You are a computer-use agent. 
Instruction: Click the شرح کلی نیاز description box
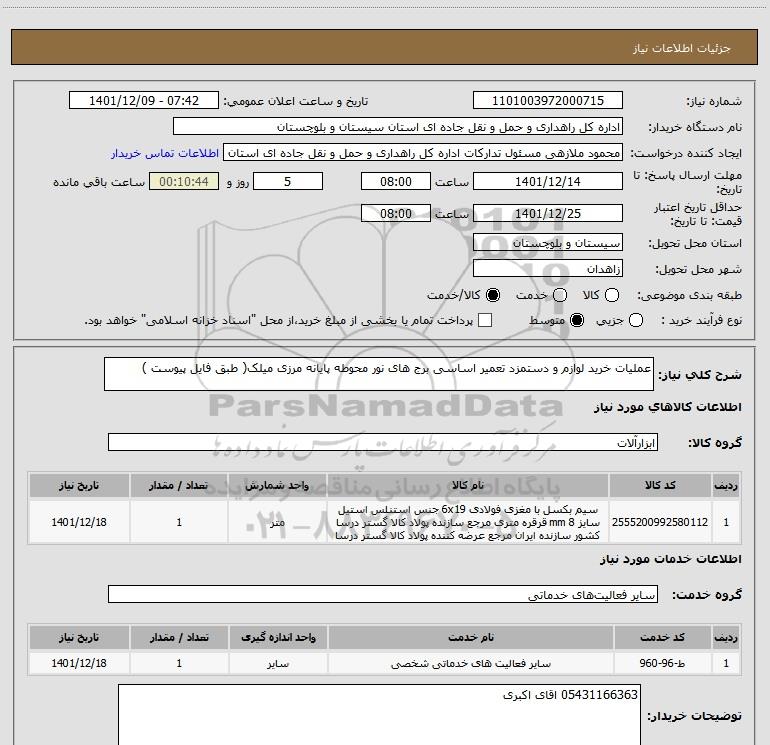(x=379, y=374)
